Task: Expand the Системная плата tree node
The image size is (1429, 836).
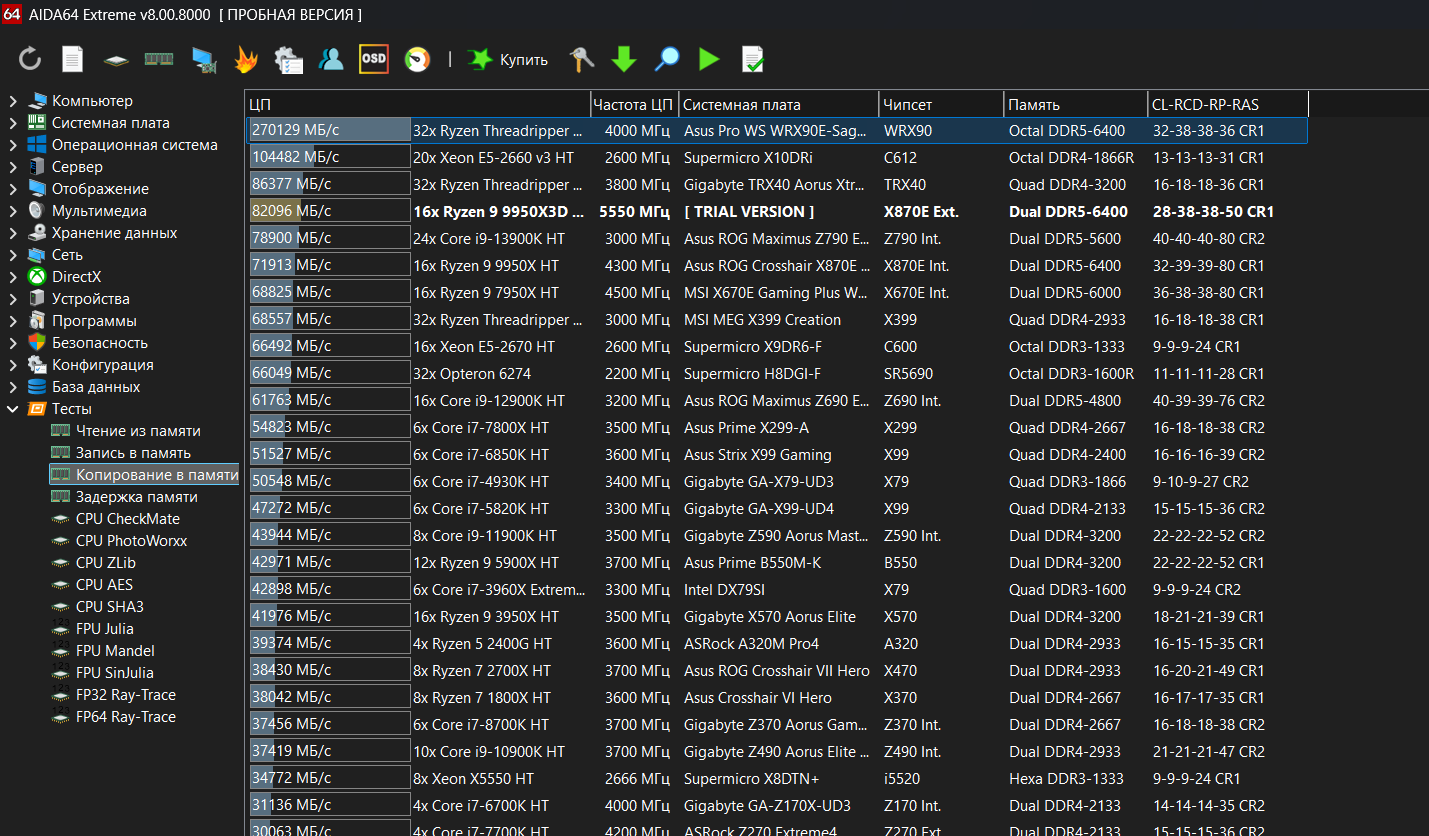Action: pyautogui.click(x=13, y=123)
